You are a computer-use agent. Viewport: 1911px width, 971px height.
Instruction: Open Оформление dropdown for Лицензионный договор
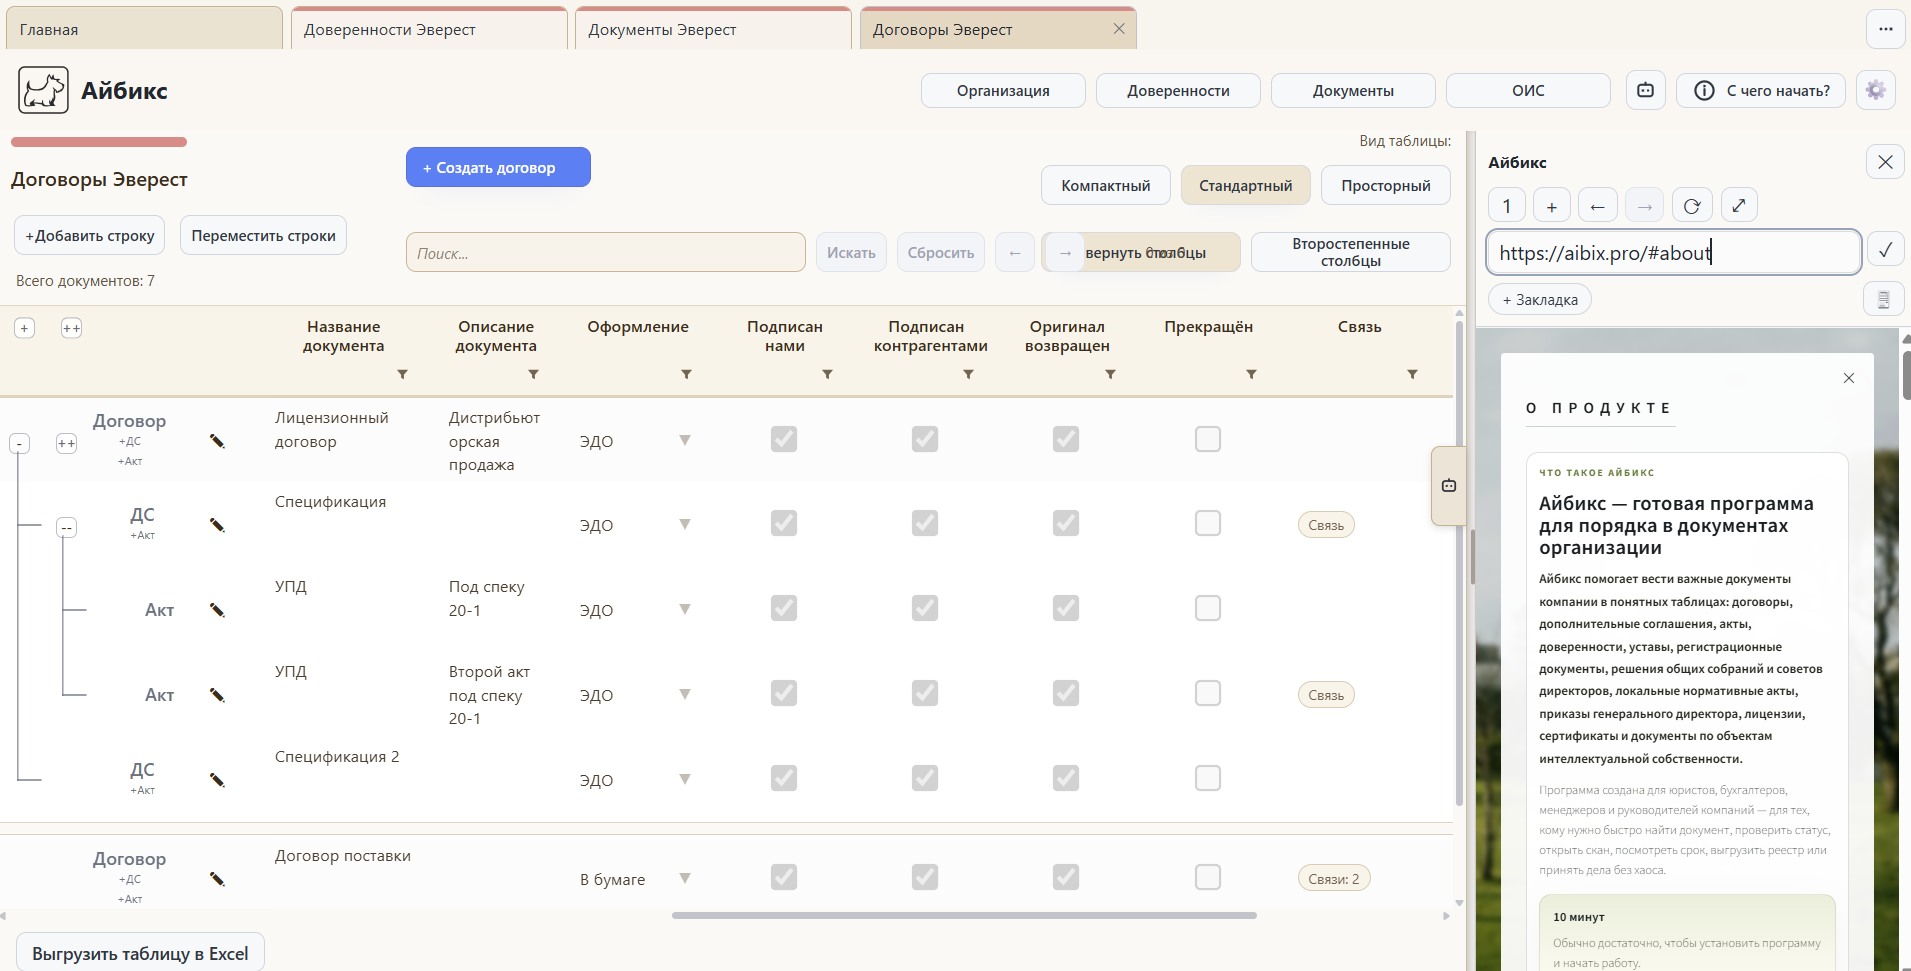(x=685, y=440)
